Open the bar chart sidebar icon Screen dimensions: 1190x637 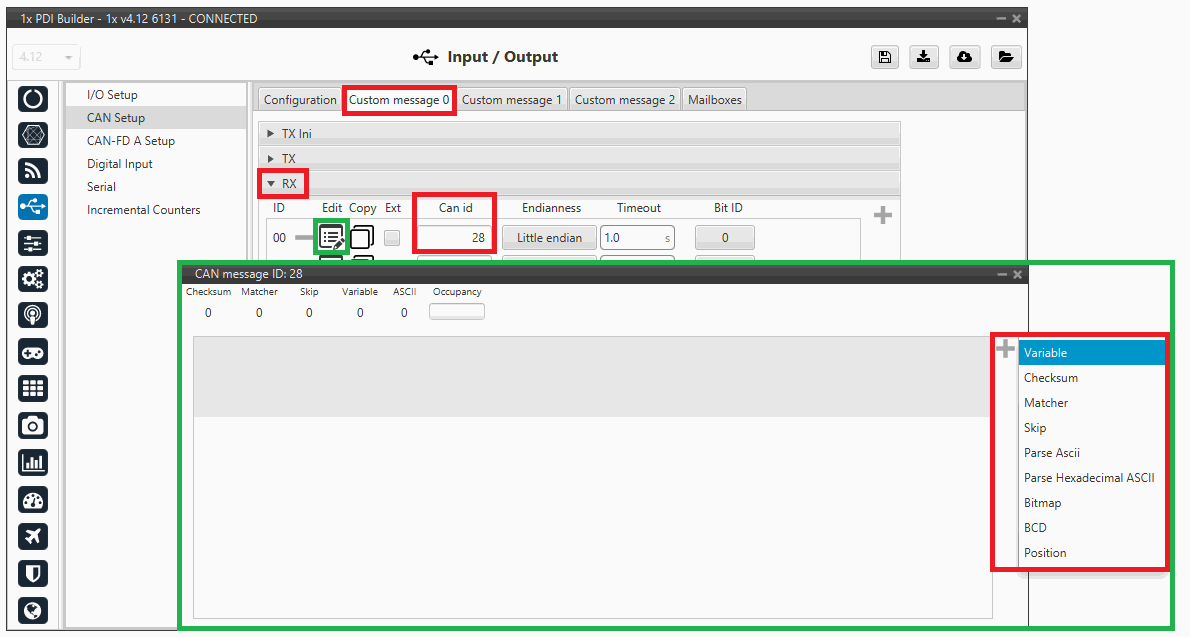(x=33, y=462)
